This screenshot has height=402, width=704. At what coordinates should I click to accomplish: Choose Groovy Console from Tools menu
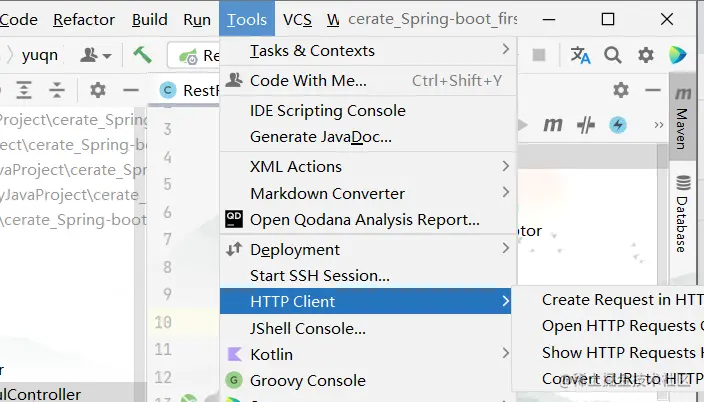tap(307, 380)
